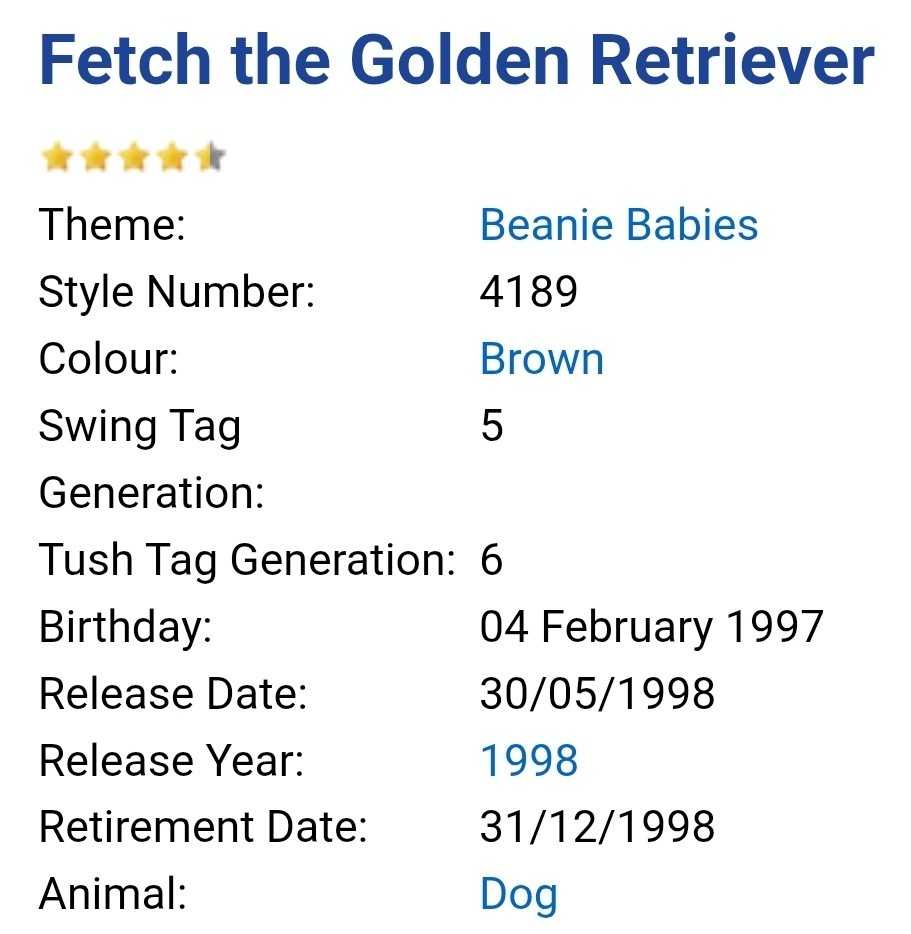
Task: Click the Theme field label
Action: 112,225
